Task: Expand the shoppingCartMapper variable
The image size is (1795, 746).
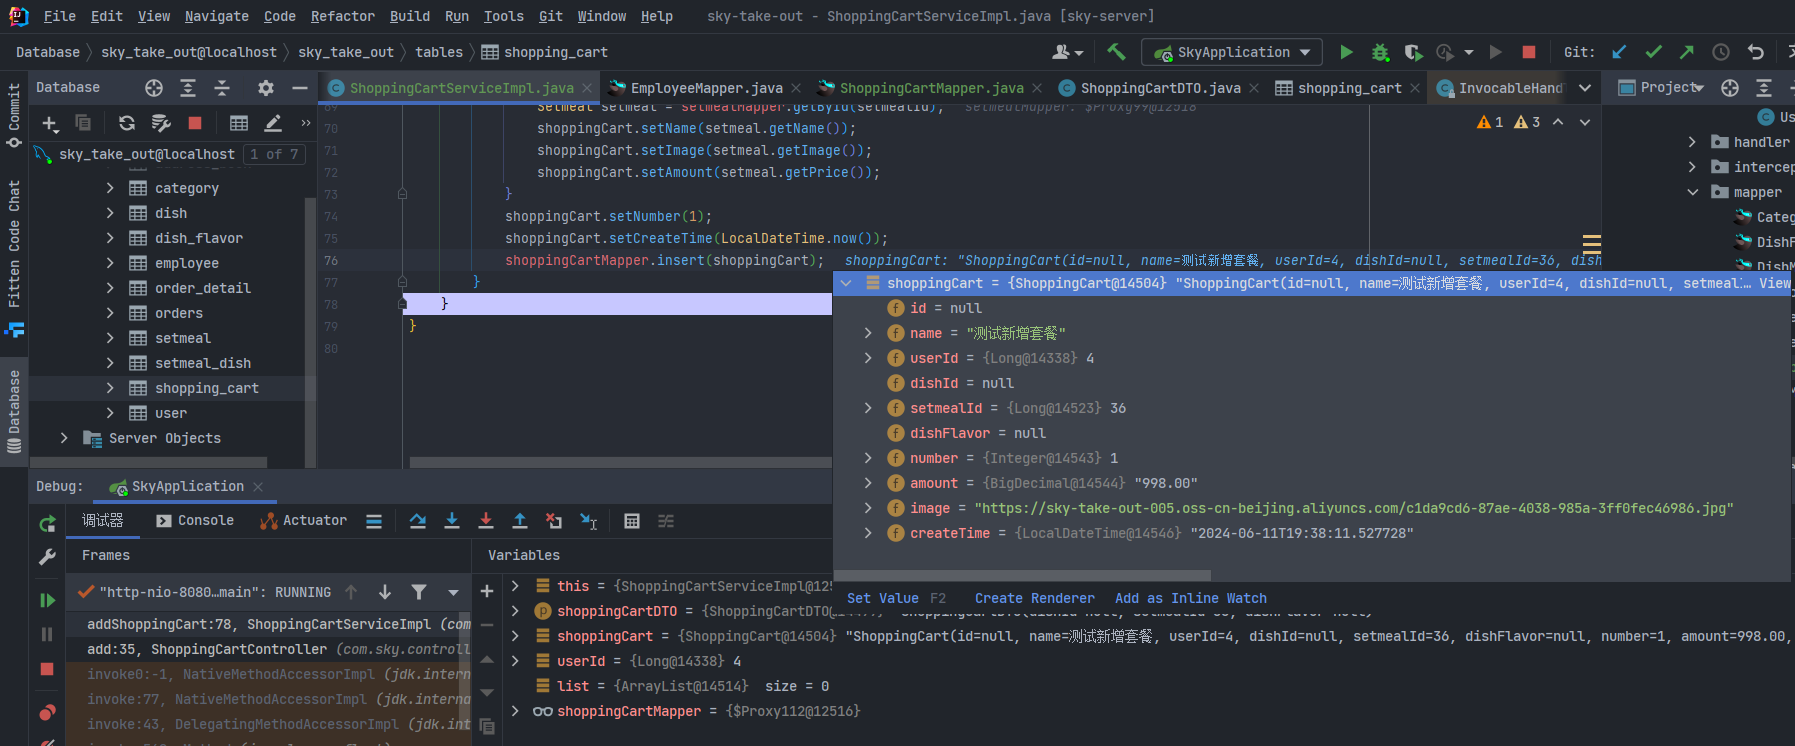Action: pos(515,711)
